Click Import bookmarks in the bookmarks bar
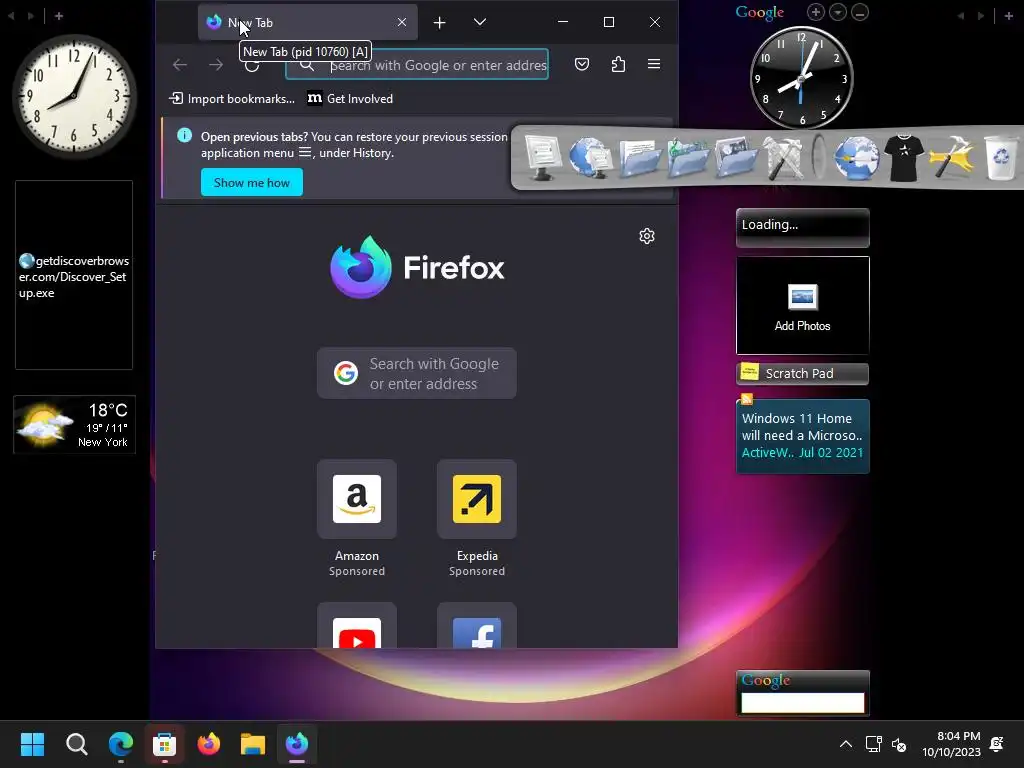This screenshot has height=768, width=1024. [x=232, y=99]
